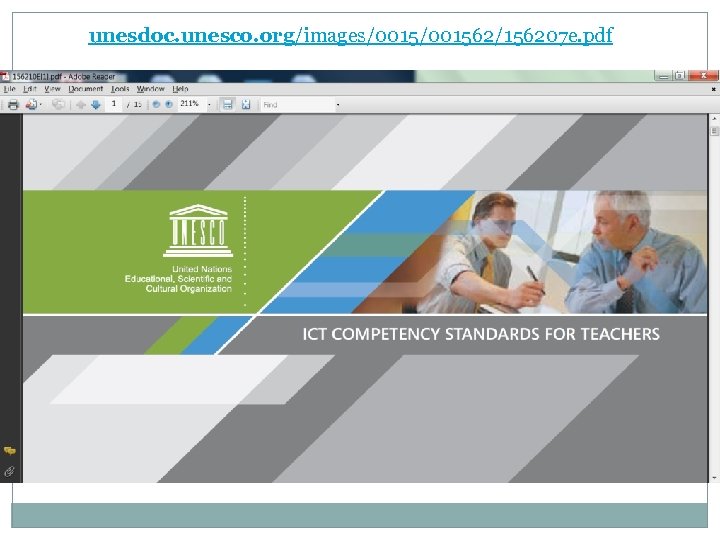
Task: Close the Adobe Reader window with red X
Action: 703,76
